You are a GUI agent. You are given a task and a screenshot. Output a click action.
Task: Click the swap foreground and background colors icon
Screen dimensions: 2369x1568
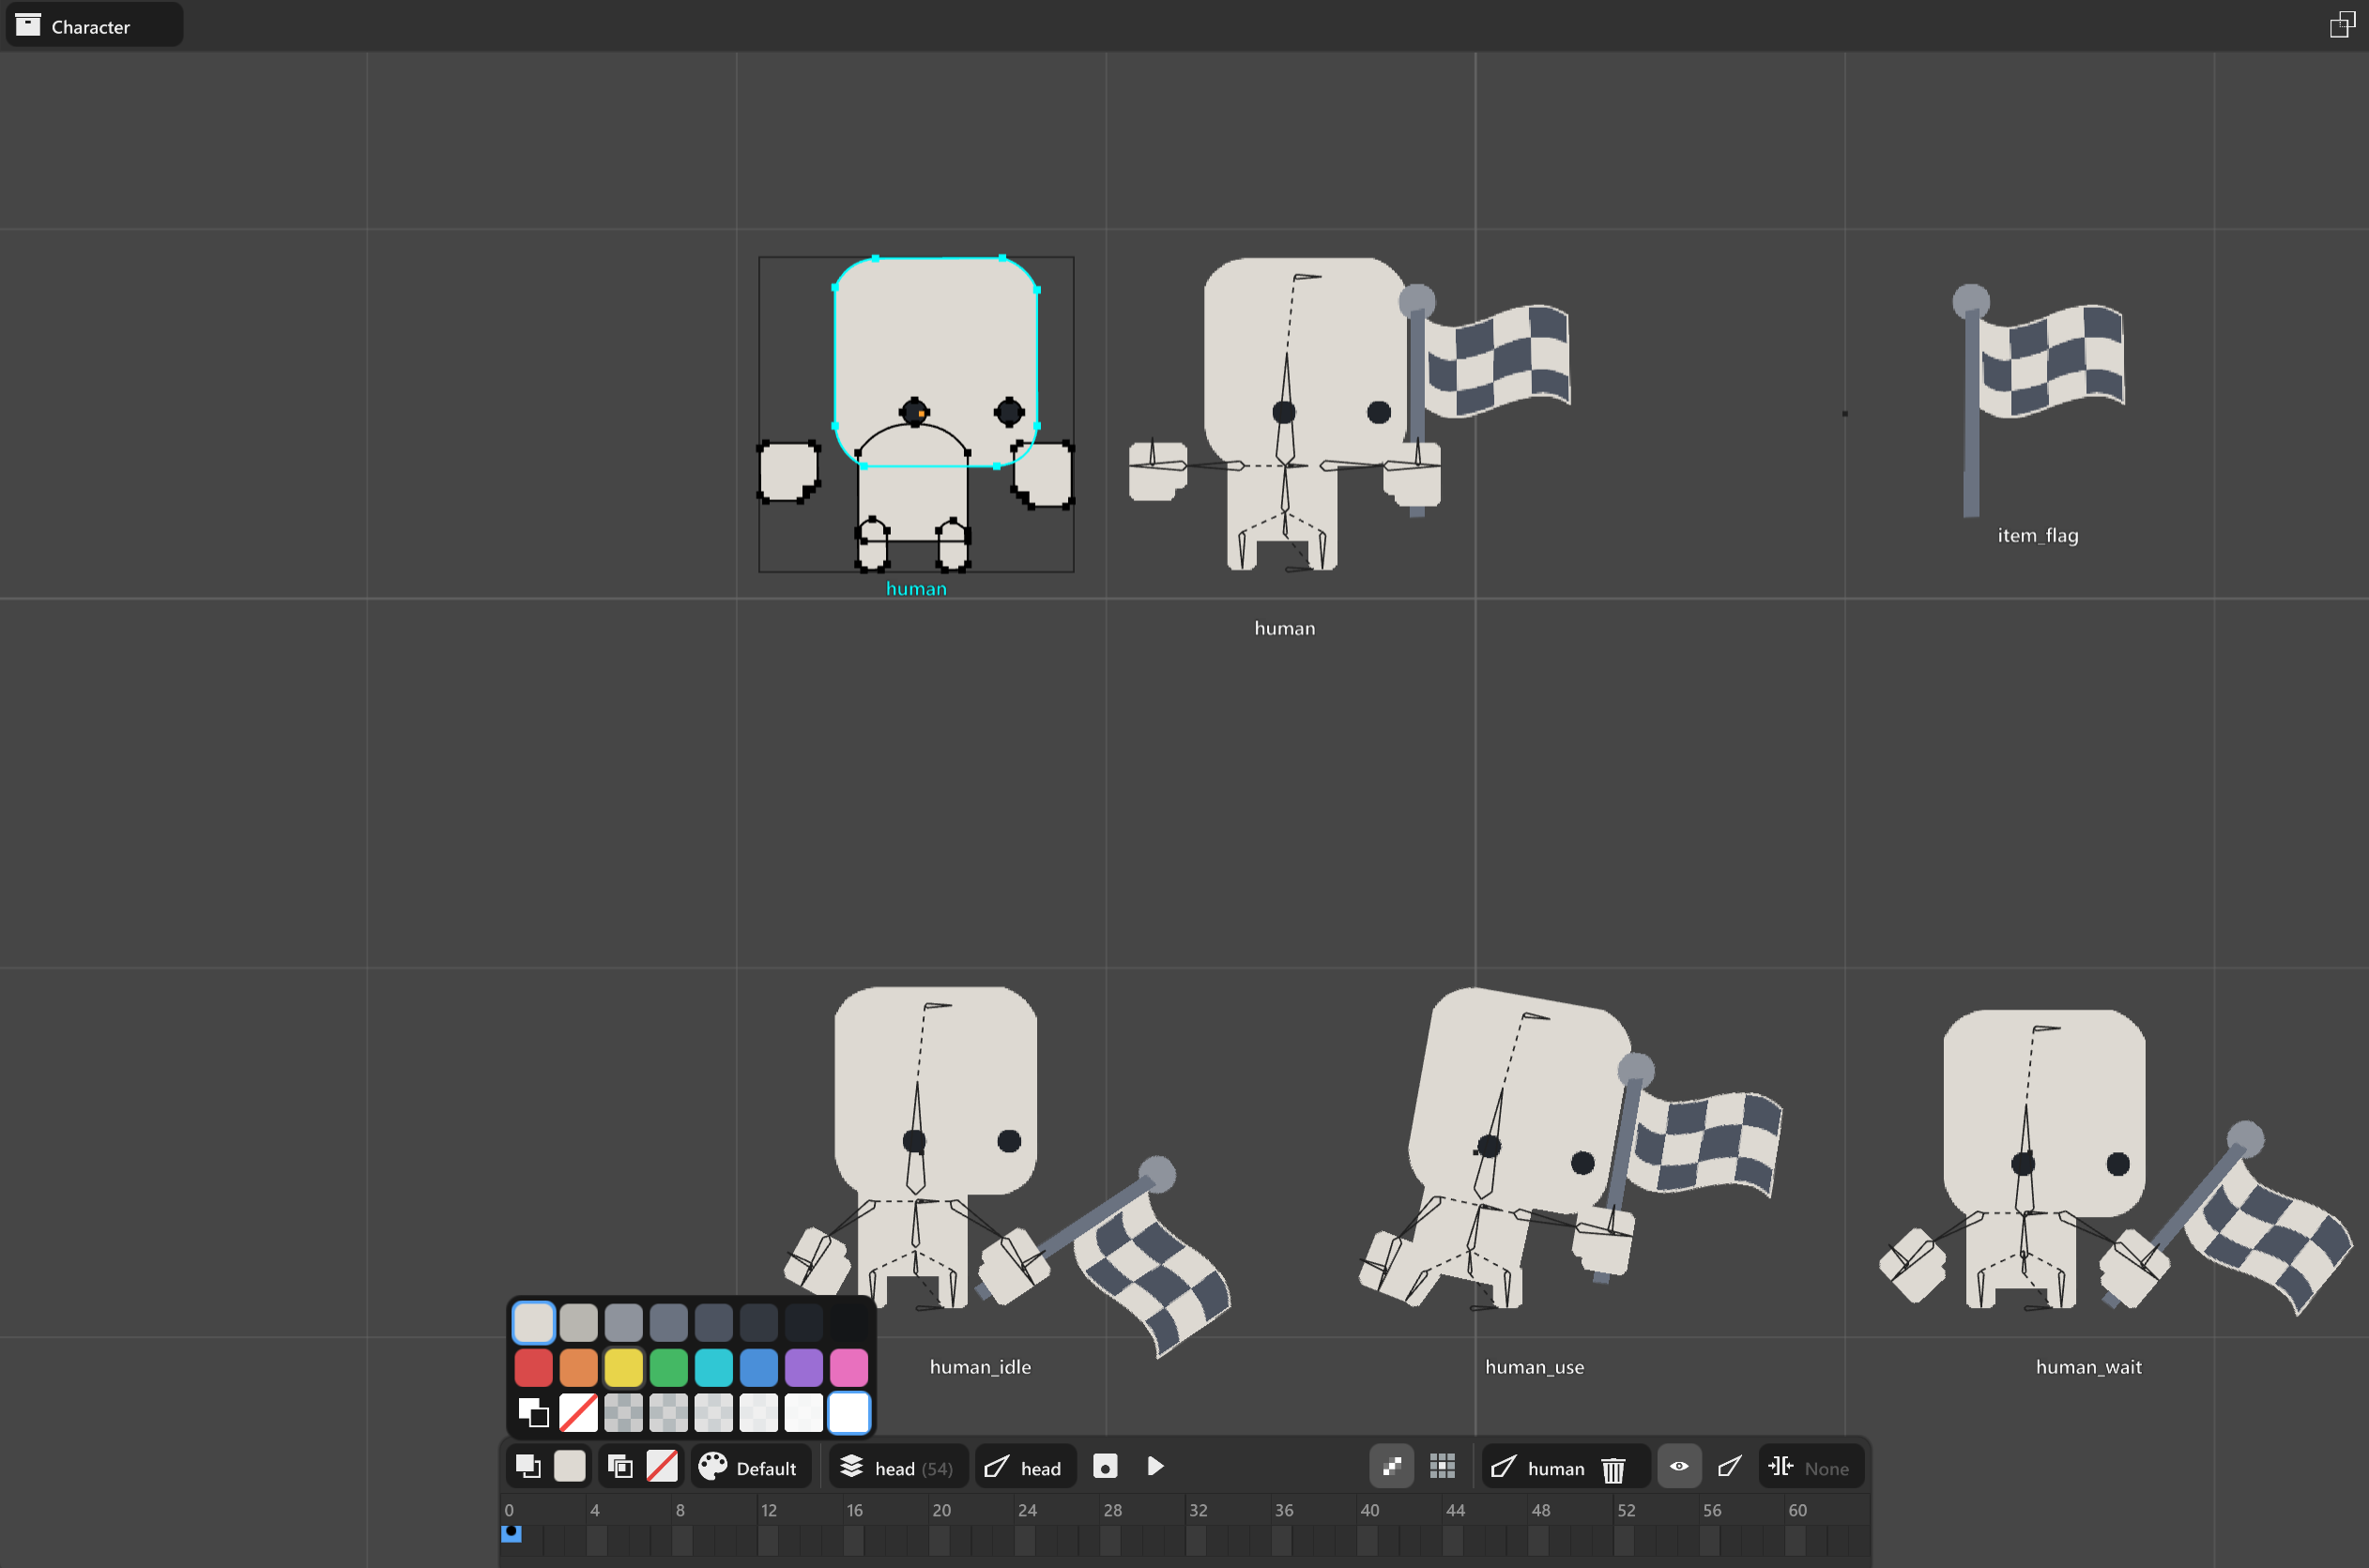[x=528, y=1467]
